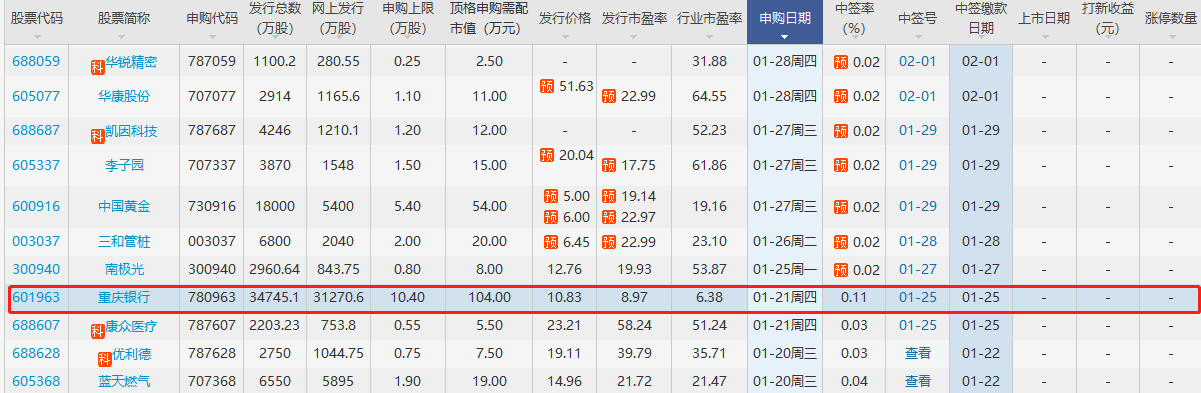Open 中签号 01-28 for 三和管桩
1201x393 pixels.
tap(918, 242)
